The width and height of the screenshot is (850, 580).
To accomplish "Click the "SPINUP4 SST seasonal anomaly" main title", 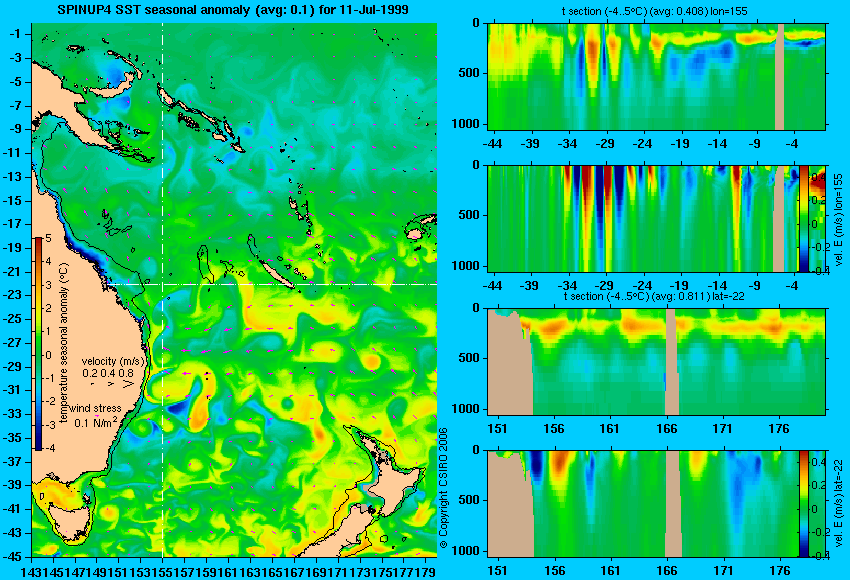I will click(x=233, y=10).
